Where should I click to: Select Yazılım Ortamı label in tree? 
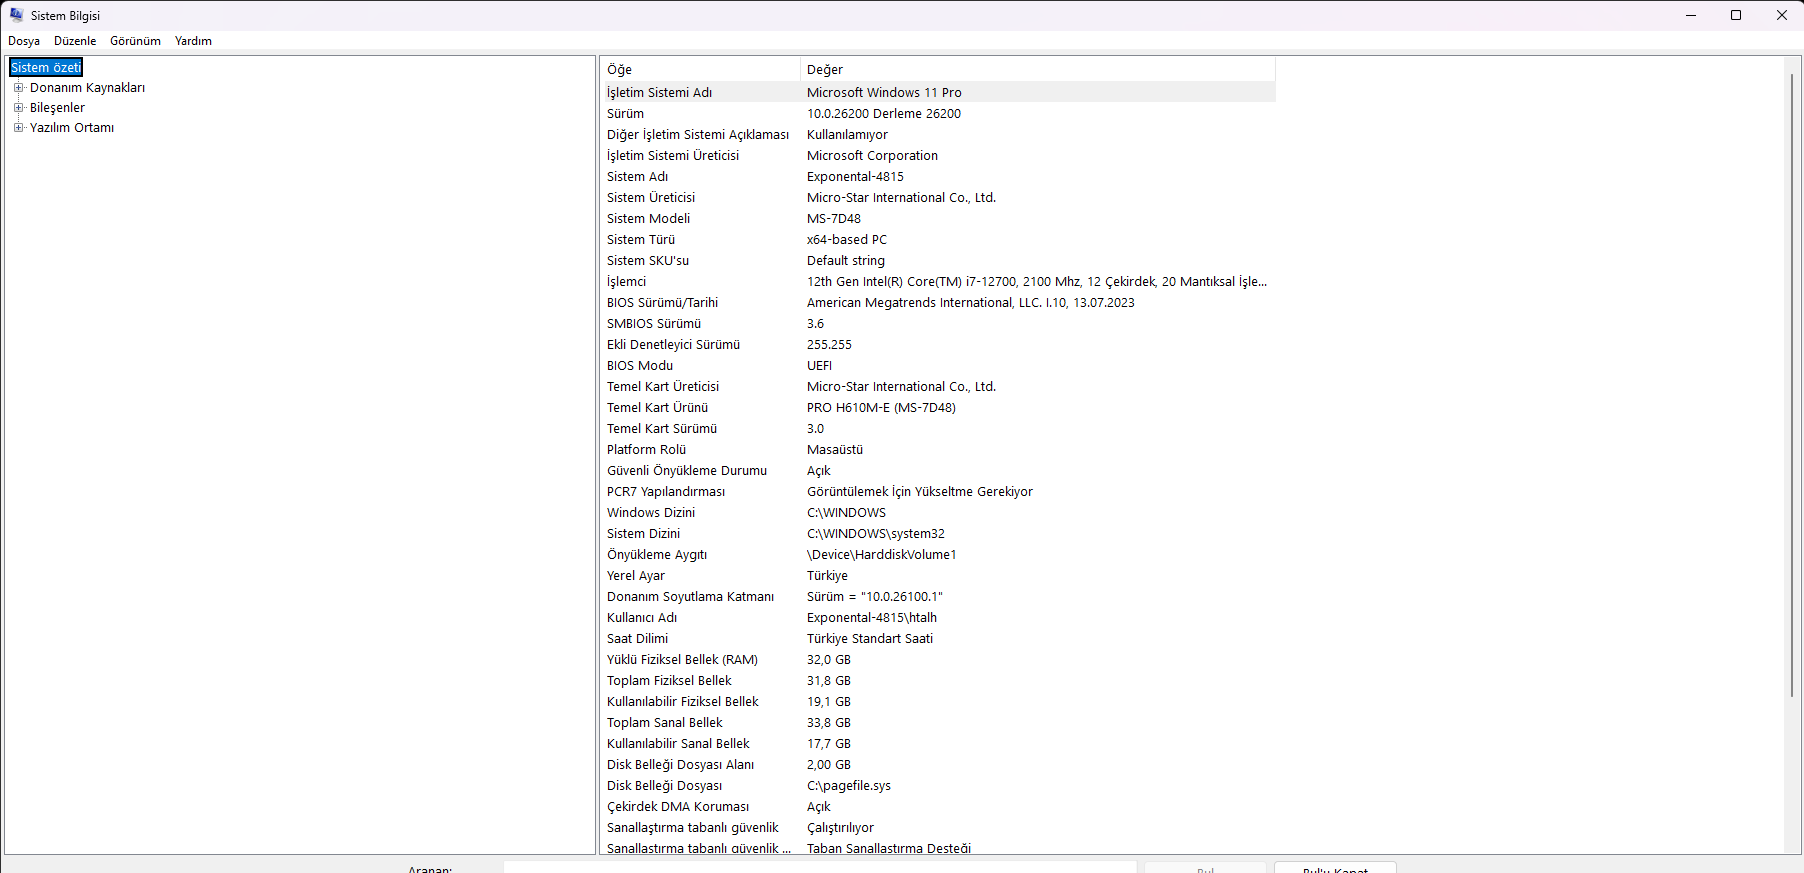(x=72, y=127)
